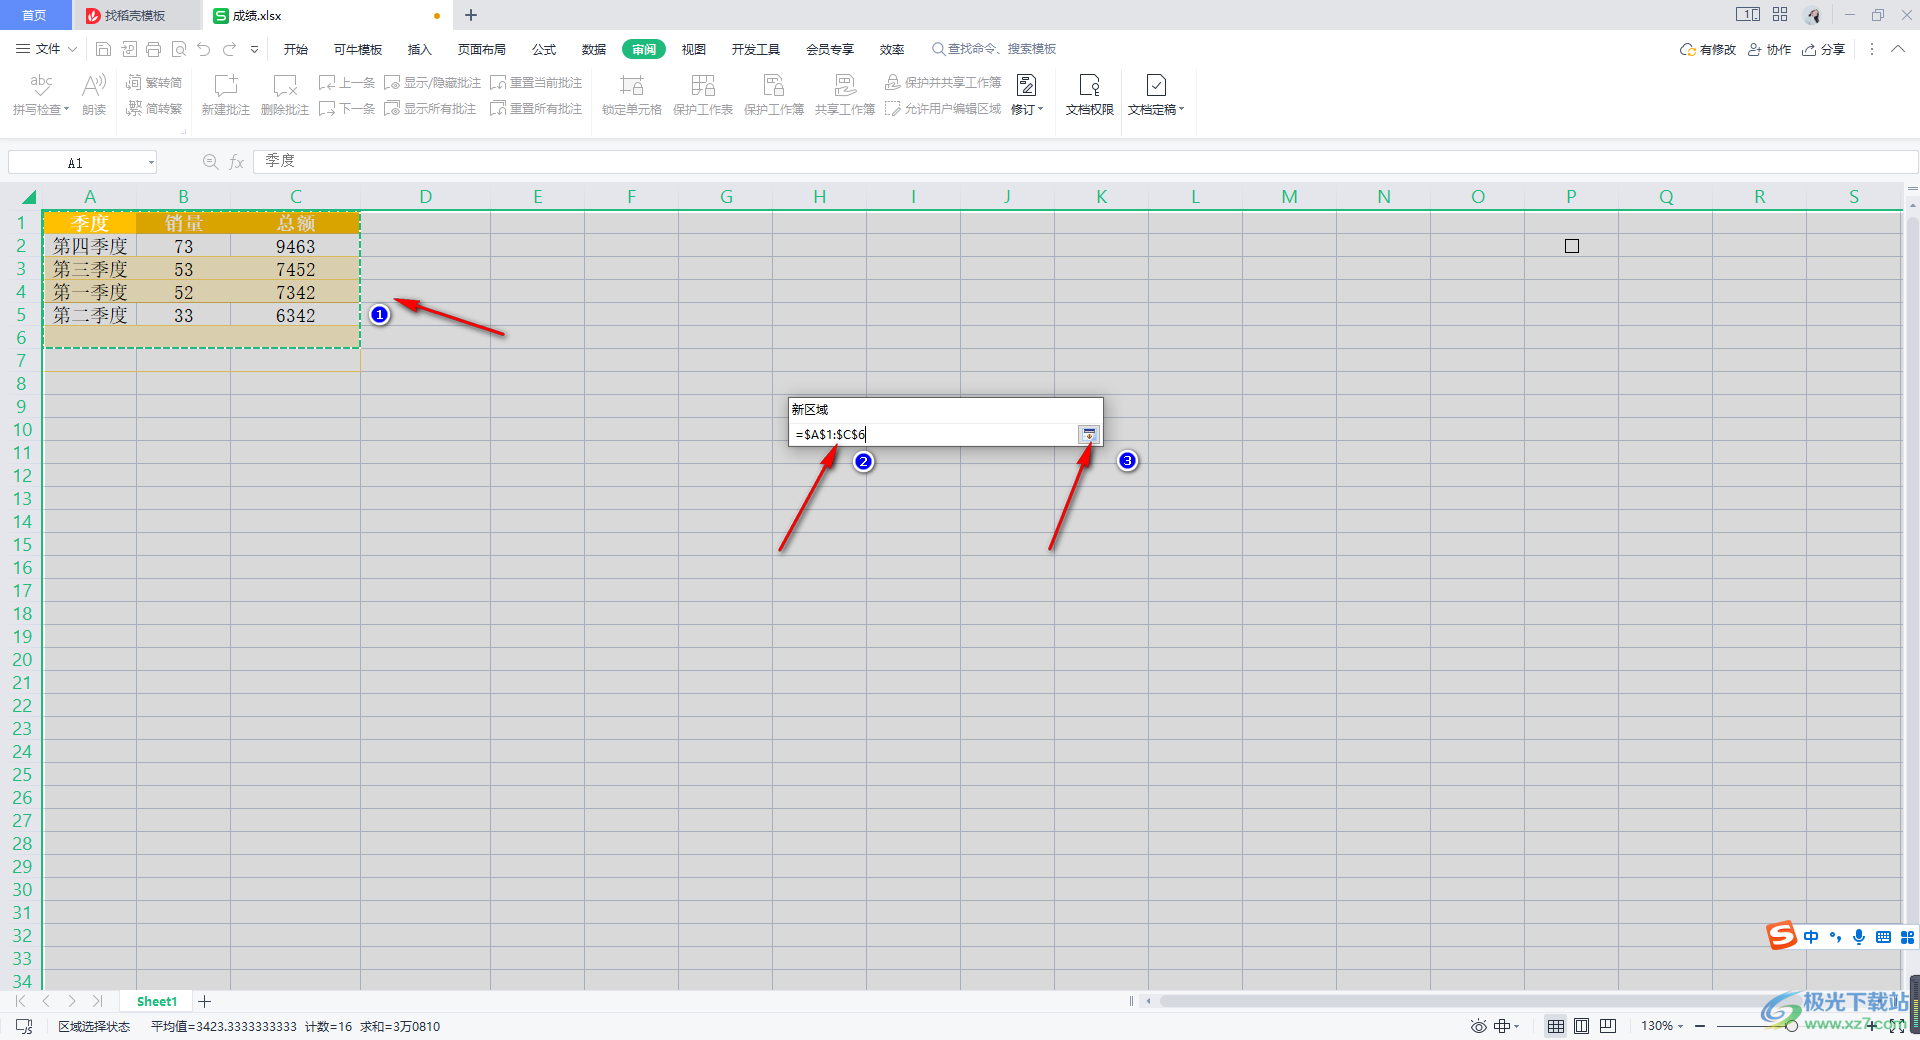The width and height of the screenshot is (1920, 1040).
Task: Click the Save icon in quick access toolbar
Action: (103, 49)
